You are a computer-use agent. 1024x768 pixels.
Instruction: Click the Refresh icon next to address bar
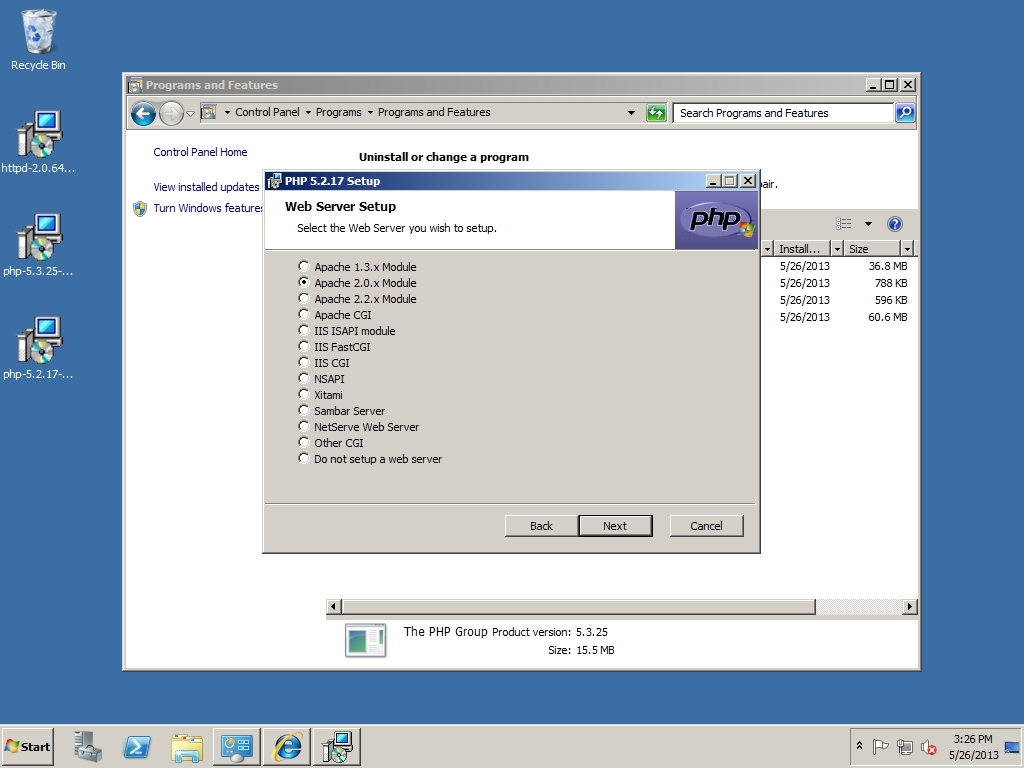coord(656,113)
